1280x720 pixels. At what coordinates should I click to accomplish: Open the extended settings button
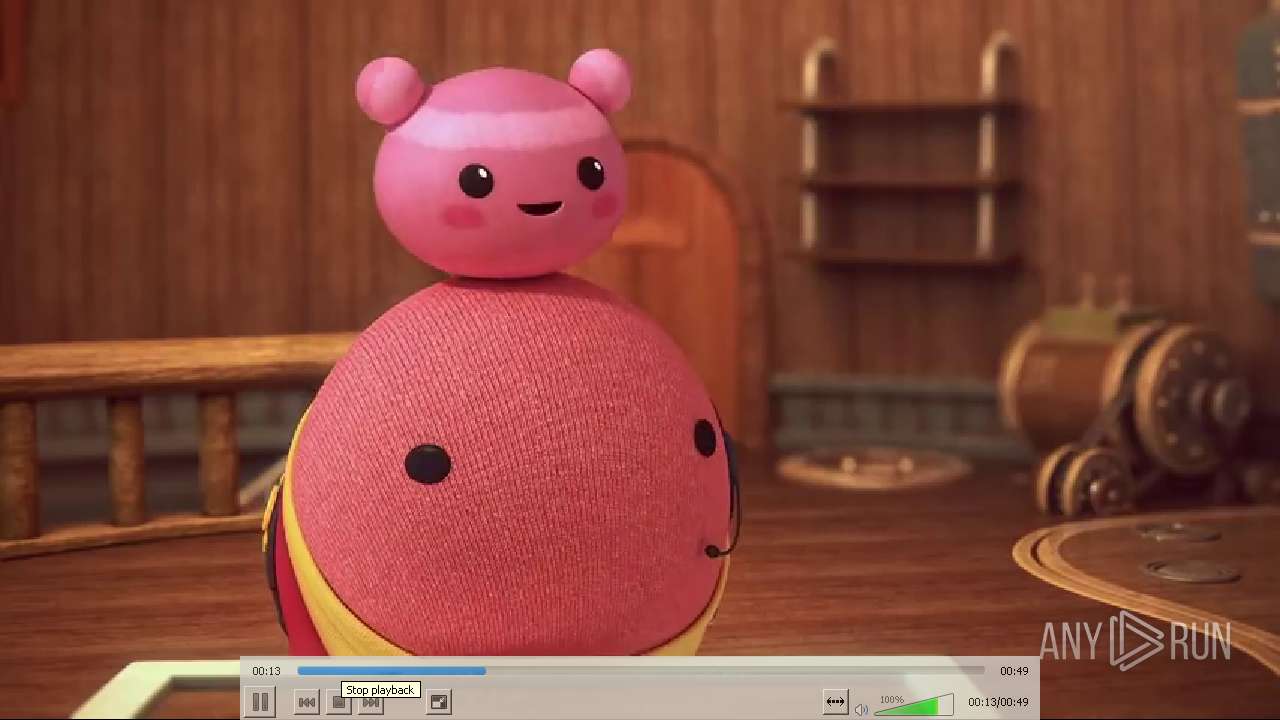click(835, 702)
